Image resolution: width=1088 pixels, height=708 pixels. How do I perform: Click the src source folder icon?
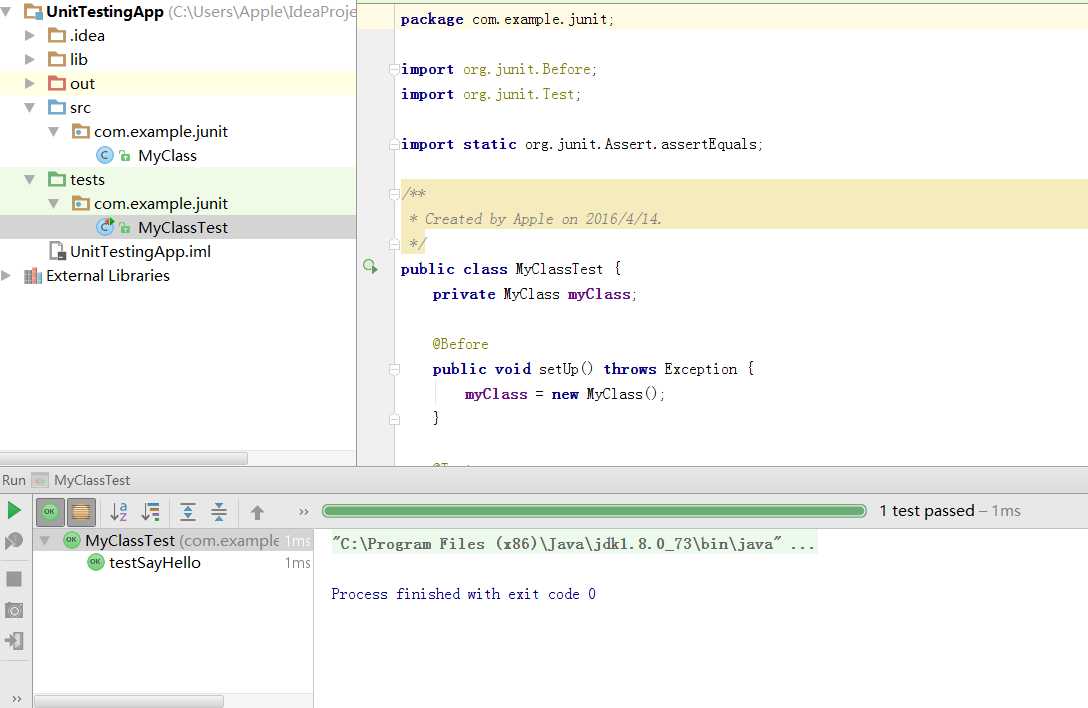coord(57,108)
